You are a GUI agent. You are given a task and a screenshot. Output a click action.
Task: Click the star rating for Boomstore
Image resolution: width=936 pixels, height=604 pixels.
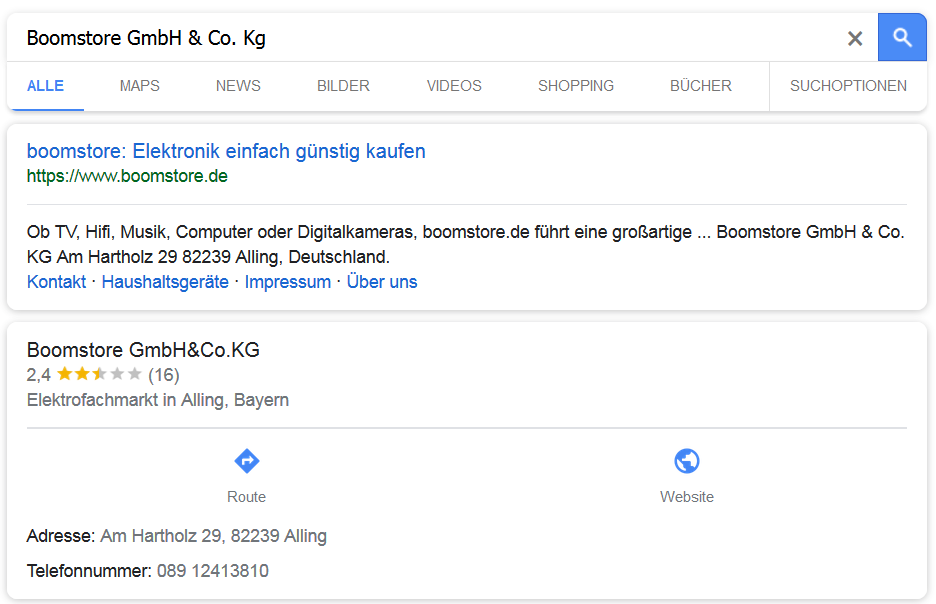[99, 375]
